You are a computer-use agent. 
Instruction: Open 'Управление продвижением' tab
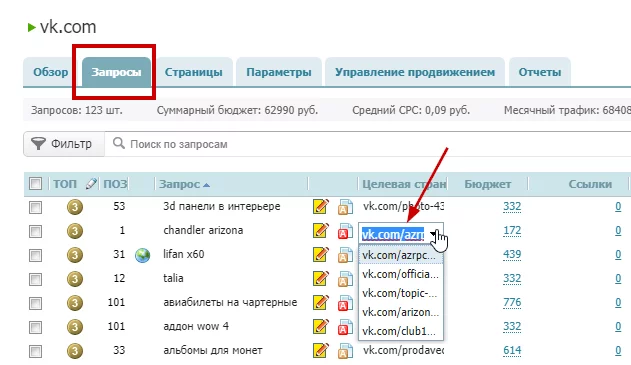tap(415, 72)
